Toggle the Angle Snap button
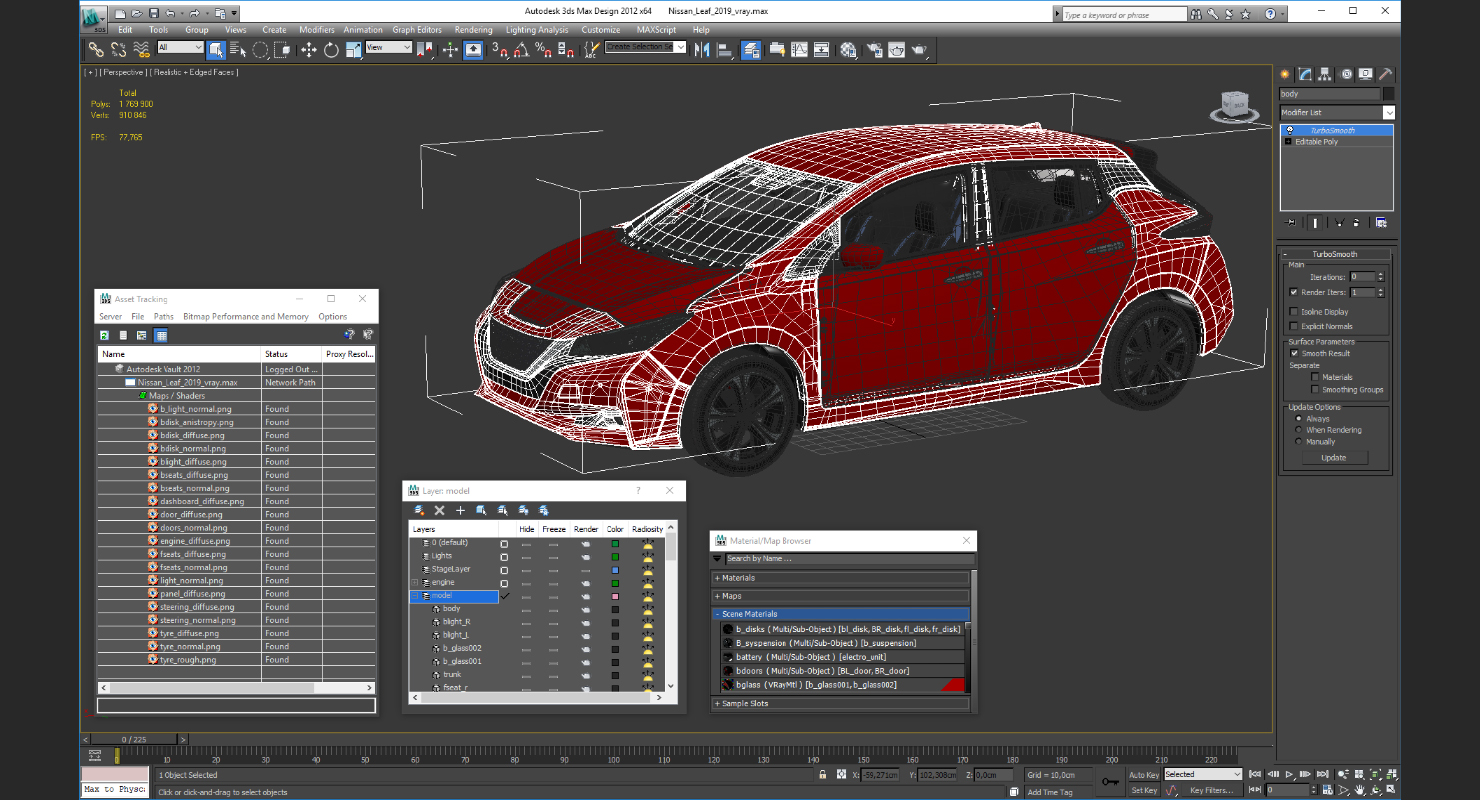 pos(521,49)
